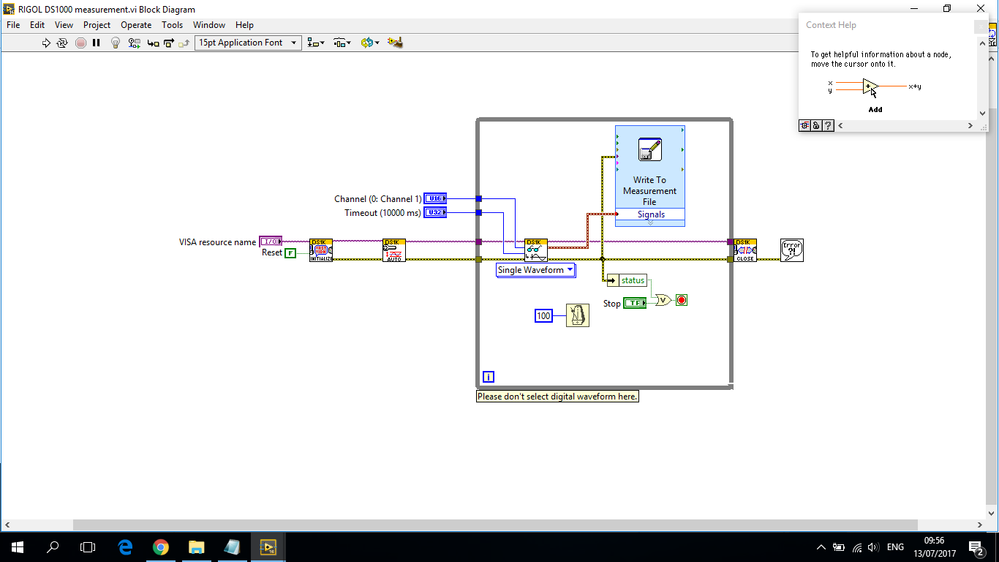
Task: Open the Window menu
Action: [x=209, y=25]
